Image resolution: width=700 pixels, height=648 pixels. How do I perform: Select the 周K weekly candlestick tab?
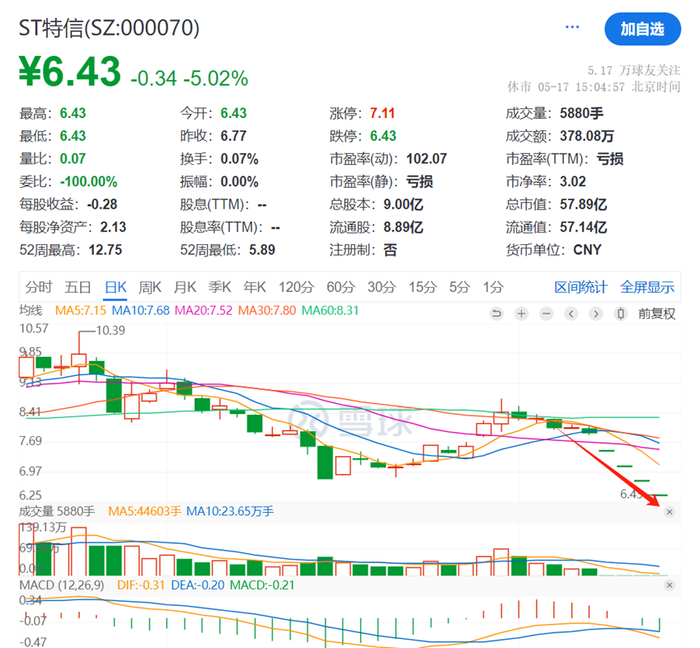150,287
